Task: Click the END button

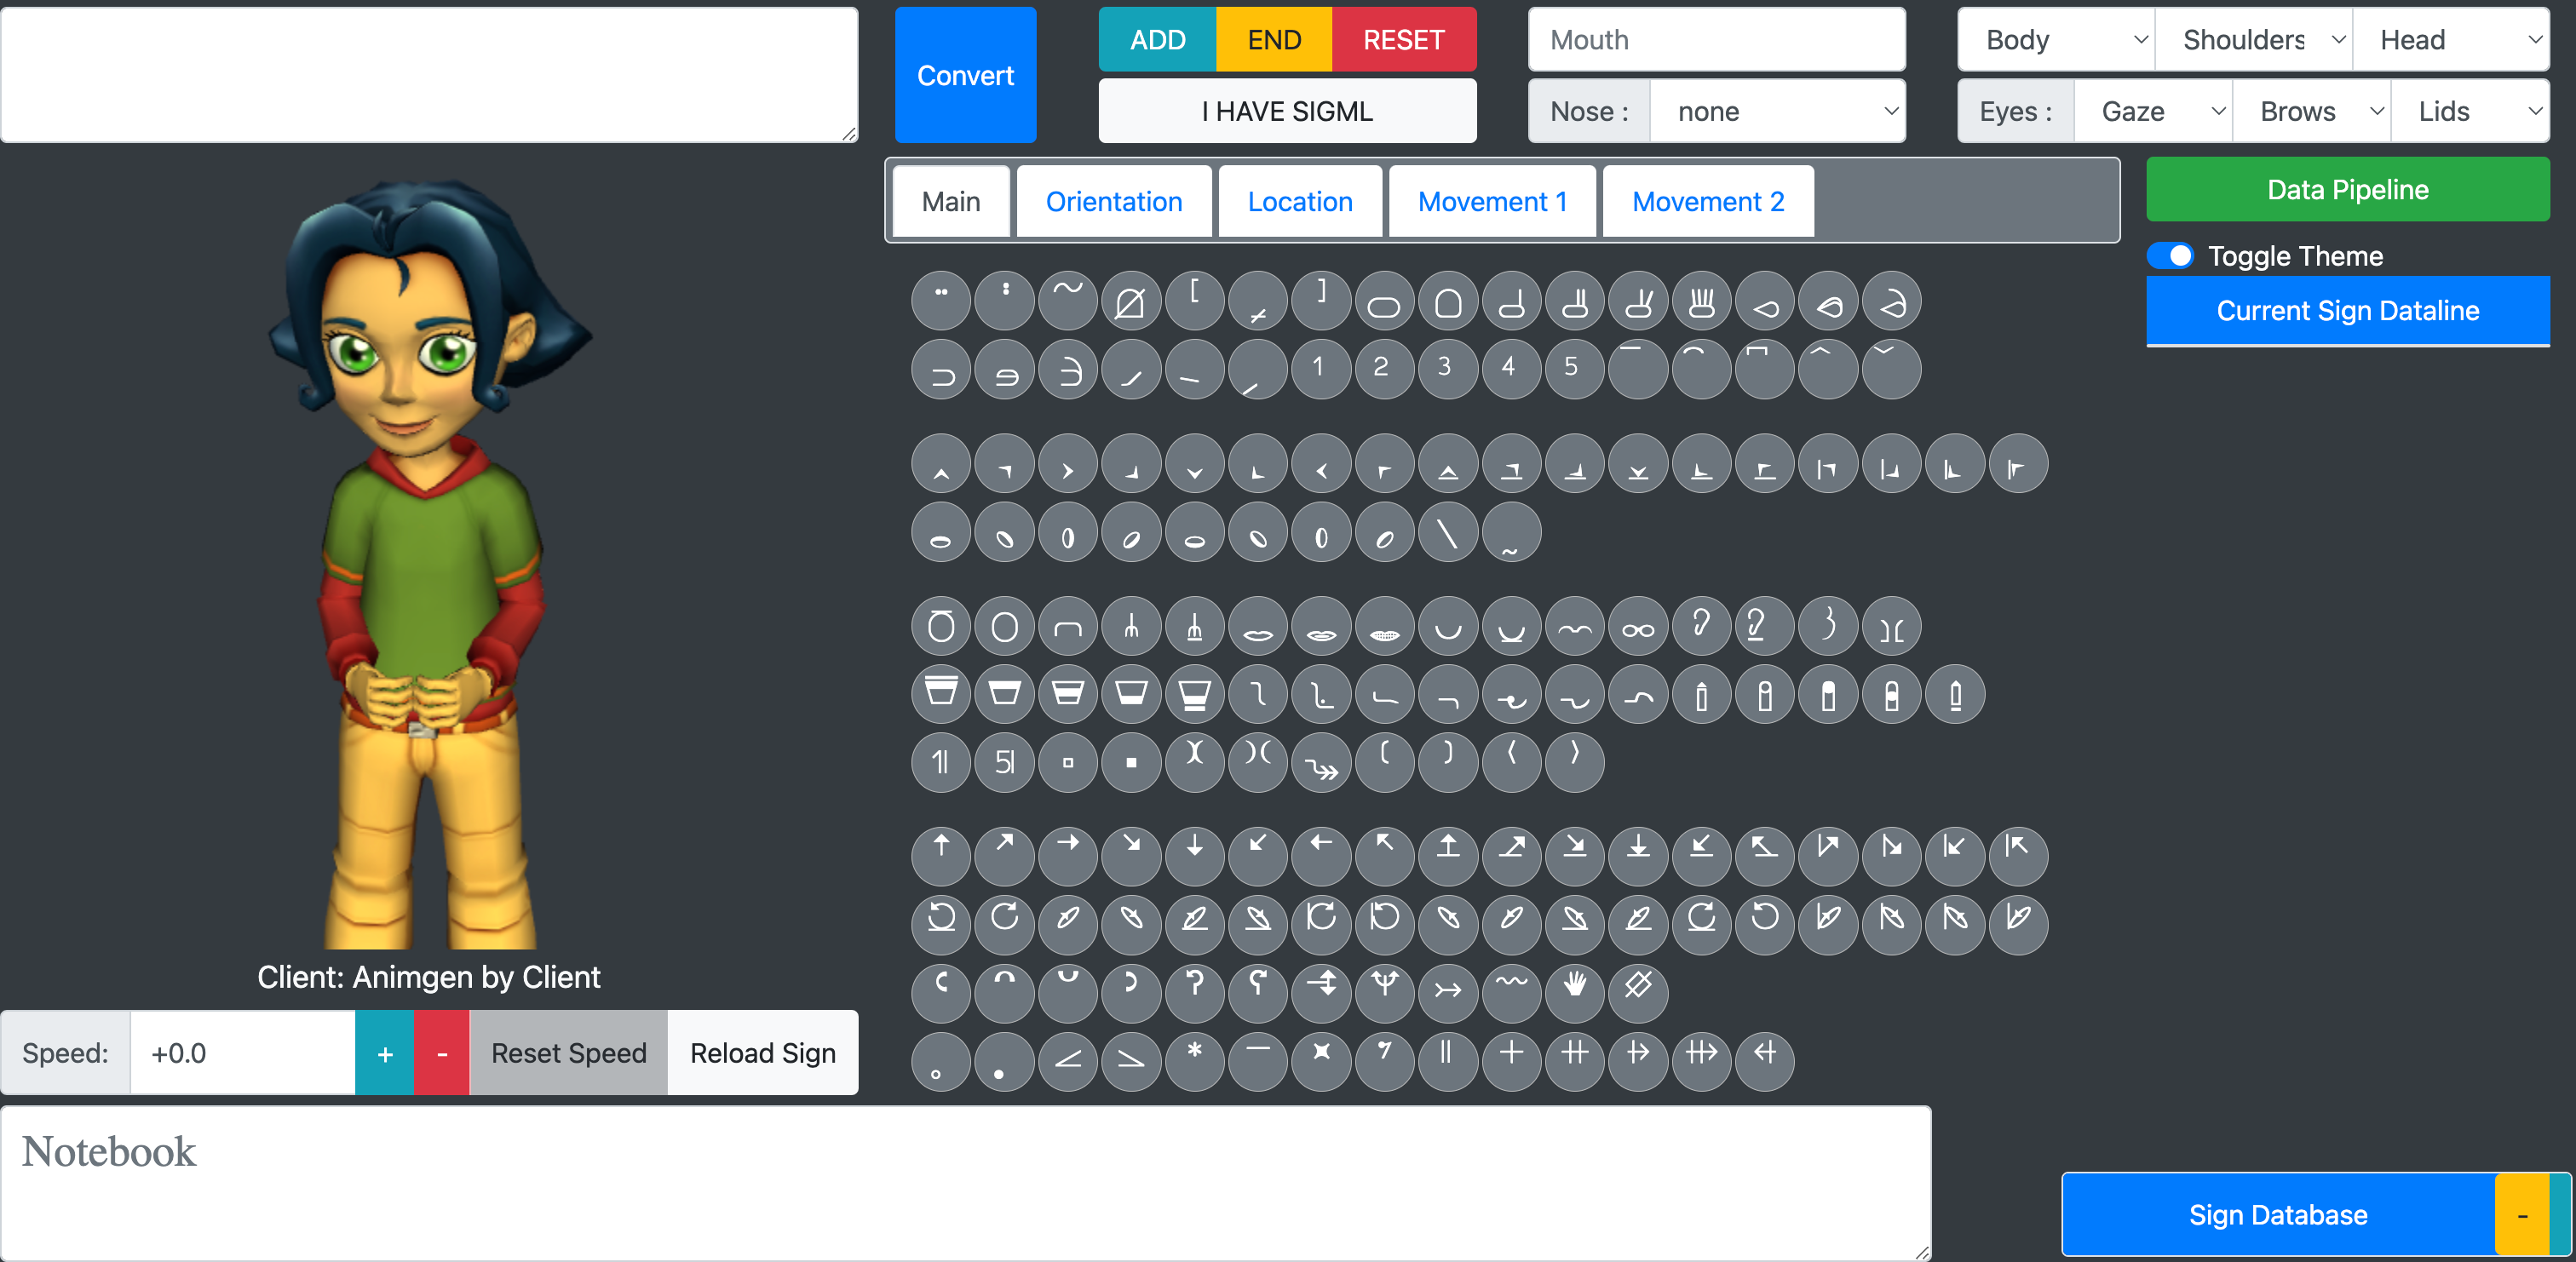Action: point(1274,40)
